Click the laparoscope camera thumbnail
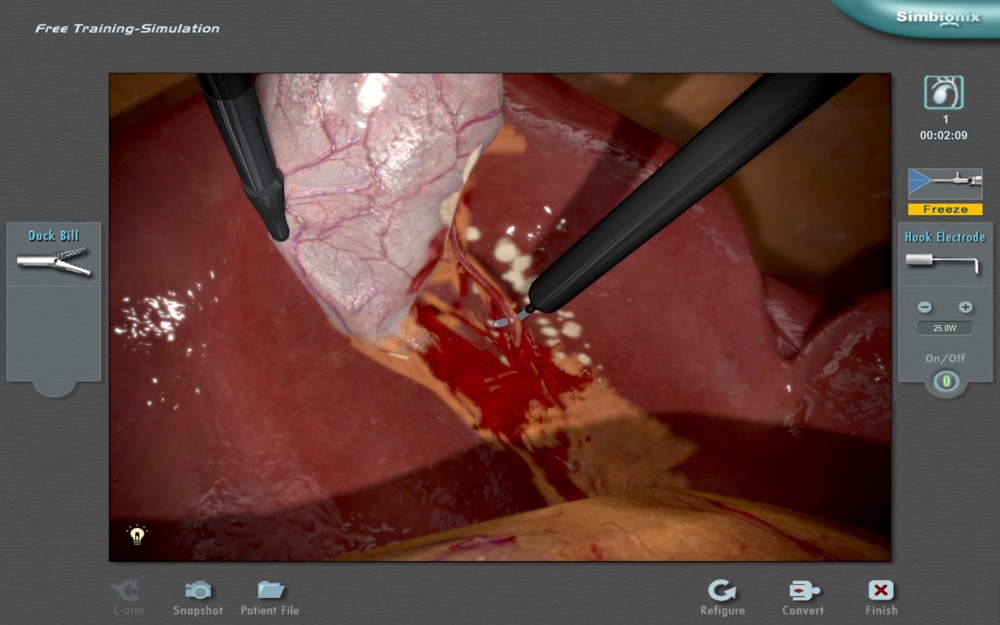This screenshot has height=625, width=1000. [x=945, y=184]
